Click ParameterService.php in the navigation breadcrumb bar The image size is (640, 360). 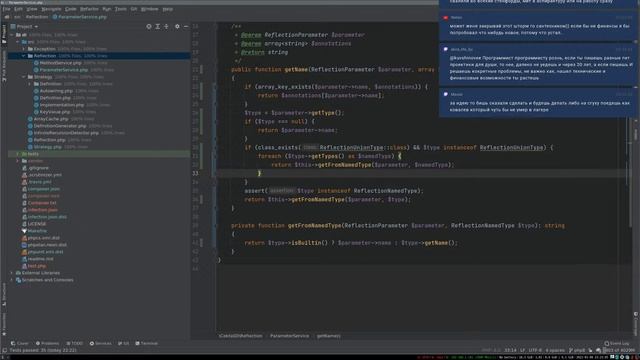pyautogui.click(x=80, y=17)
